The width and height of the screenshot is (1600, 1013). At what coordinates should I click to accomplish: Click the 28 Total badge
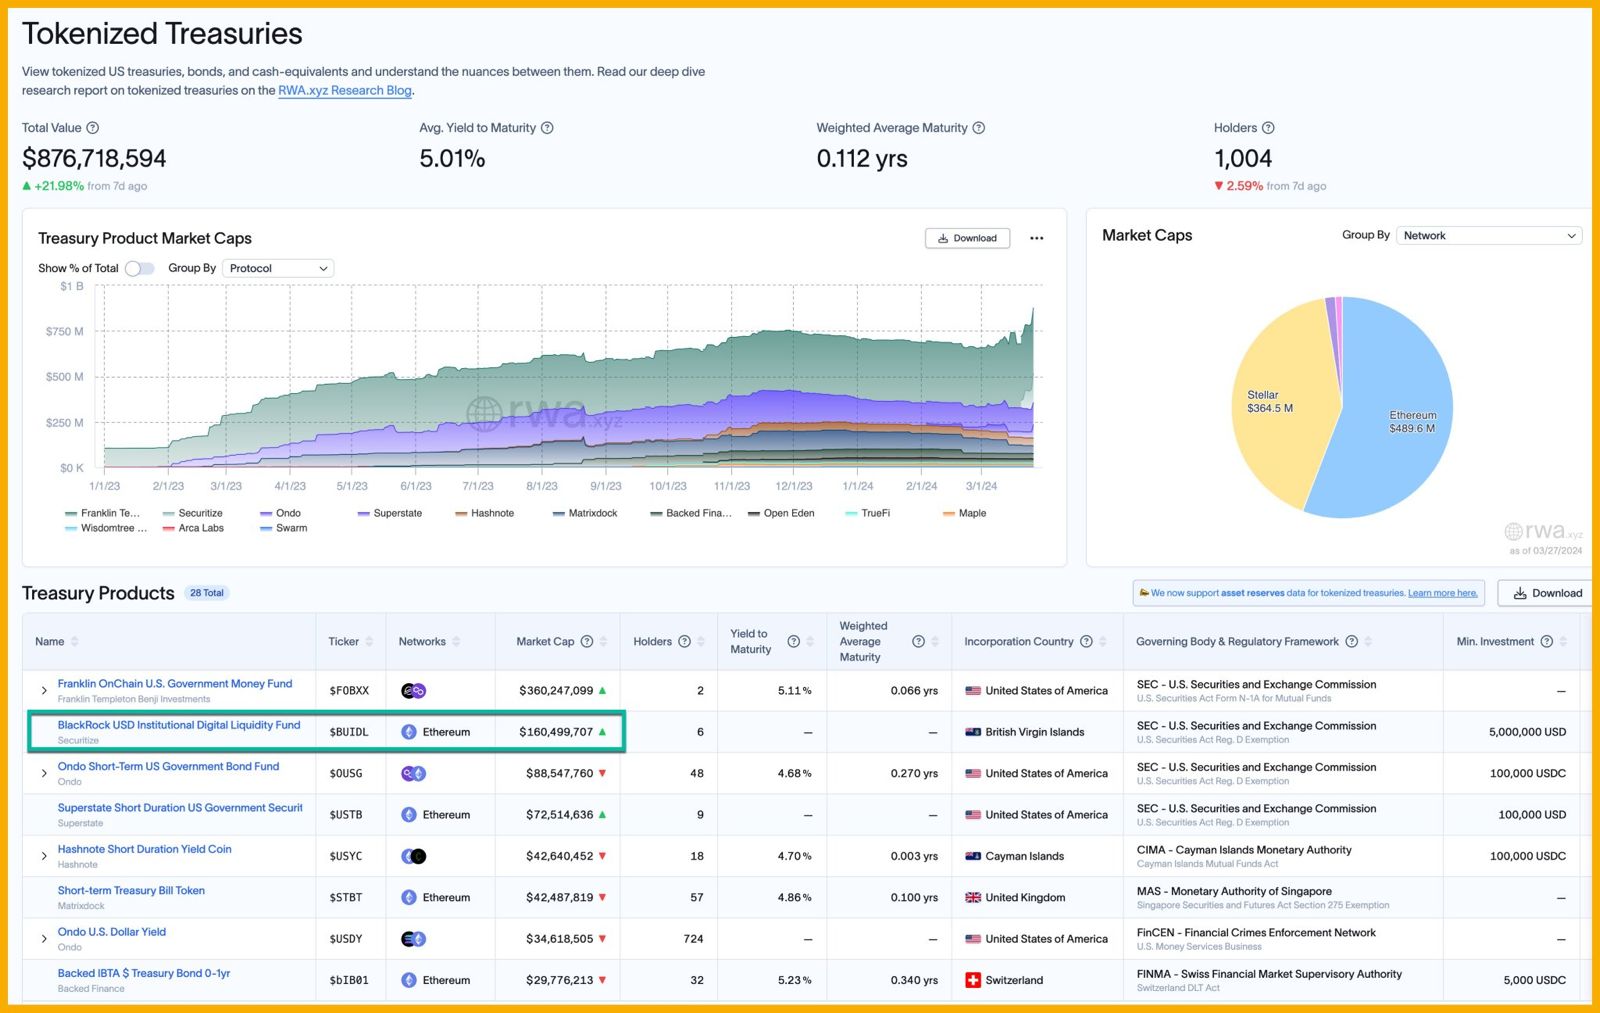[207, 593]
